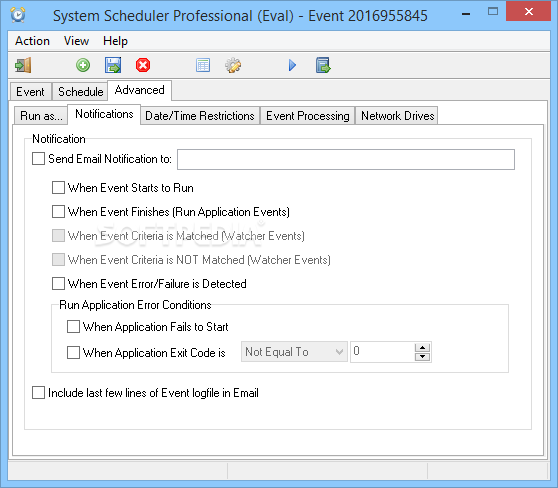
Task: Click the log view toolbar icon
Action: pyautogui.click(x=323, y=65)
